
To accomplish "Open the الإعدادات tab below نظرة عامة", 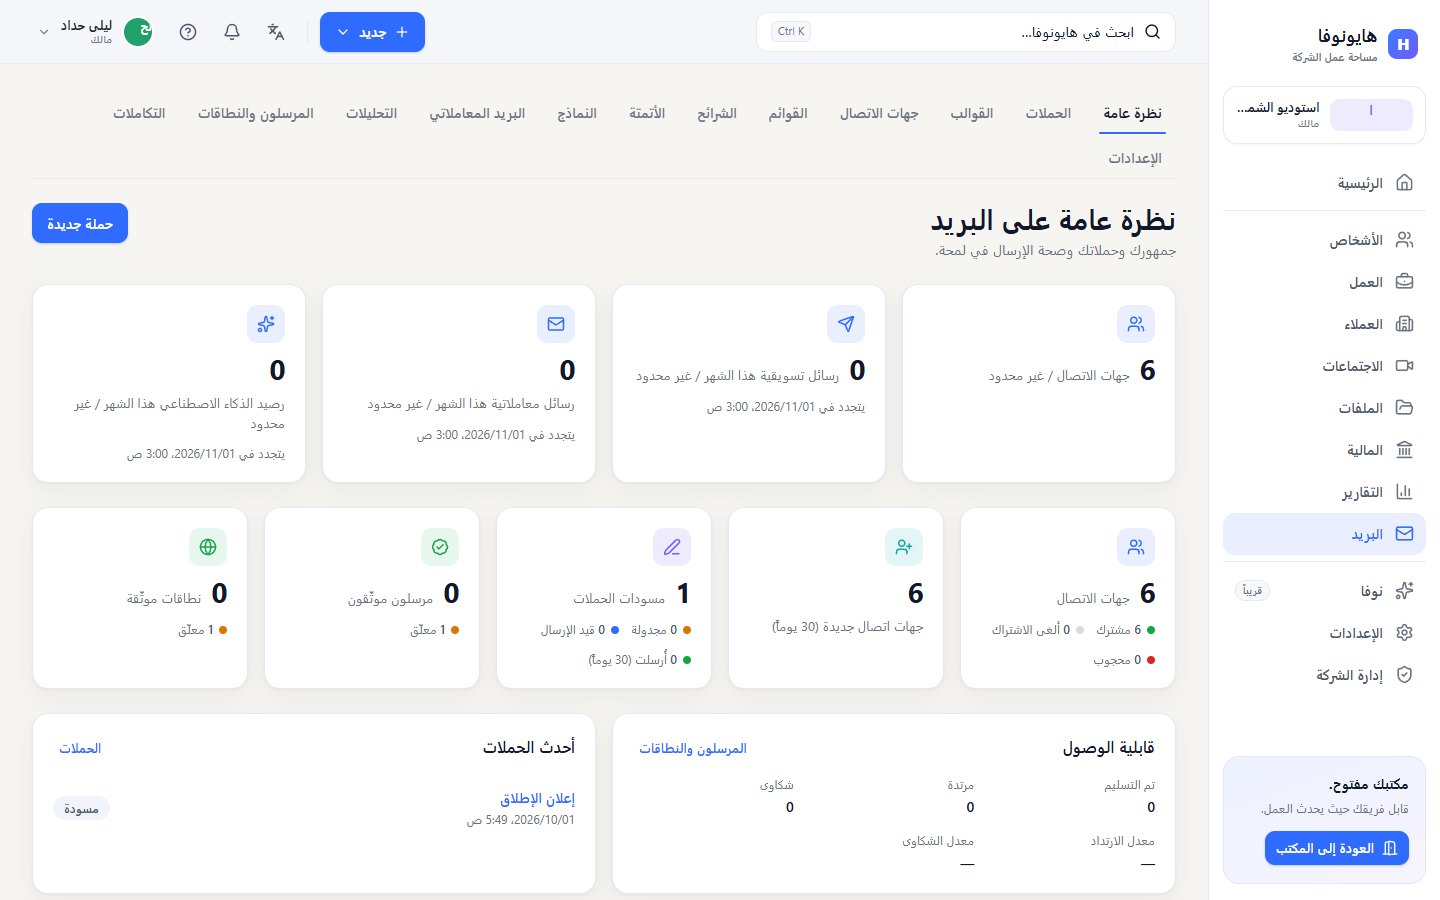I will [x=1135, y=158].
